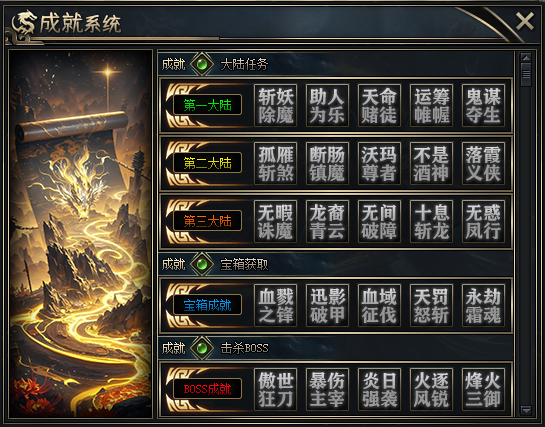Click the 烽火三御 achievement tile
The height and width of the screenshot is (427, 545).
483,389
